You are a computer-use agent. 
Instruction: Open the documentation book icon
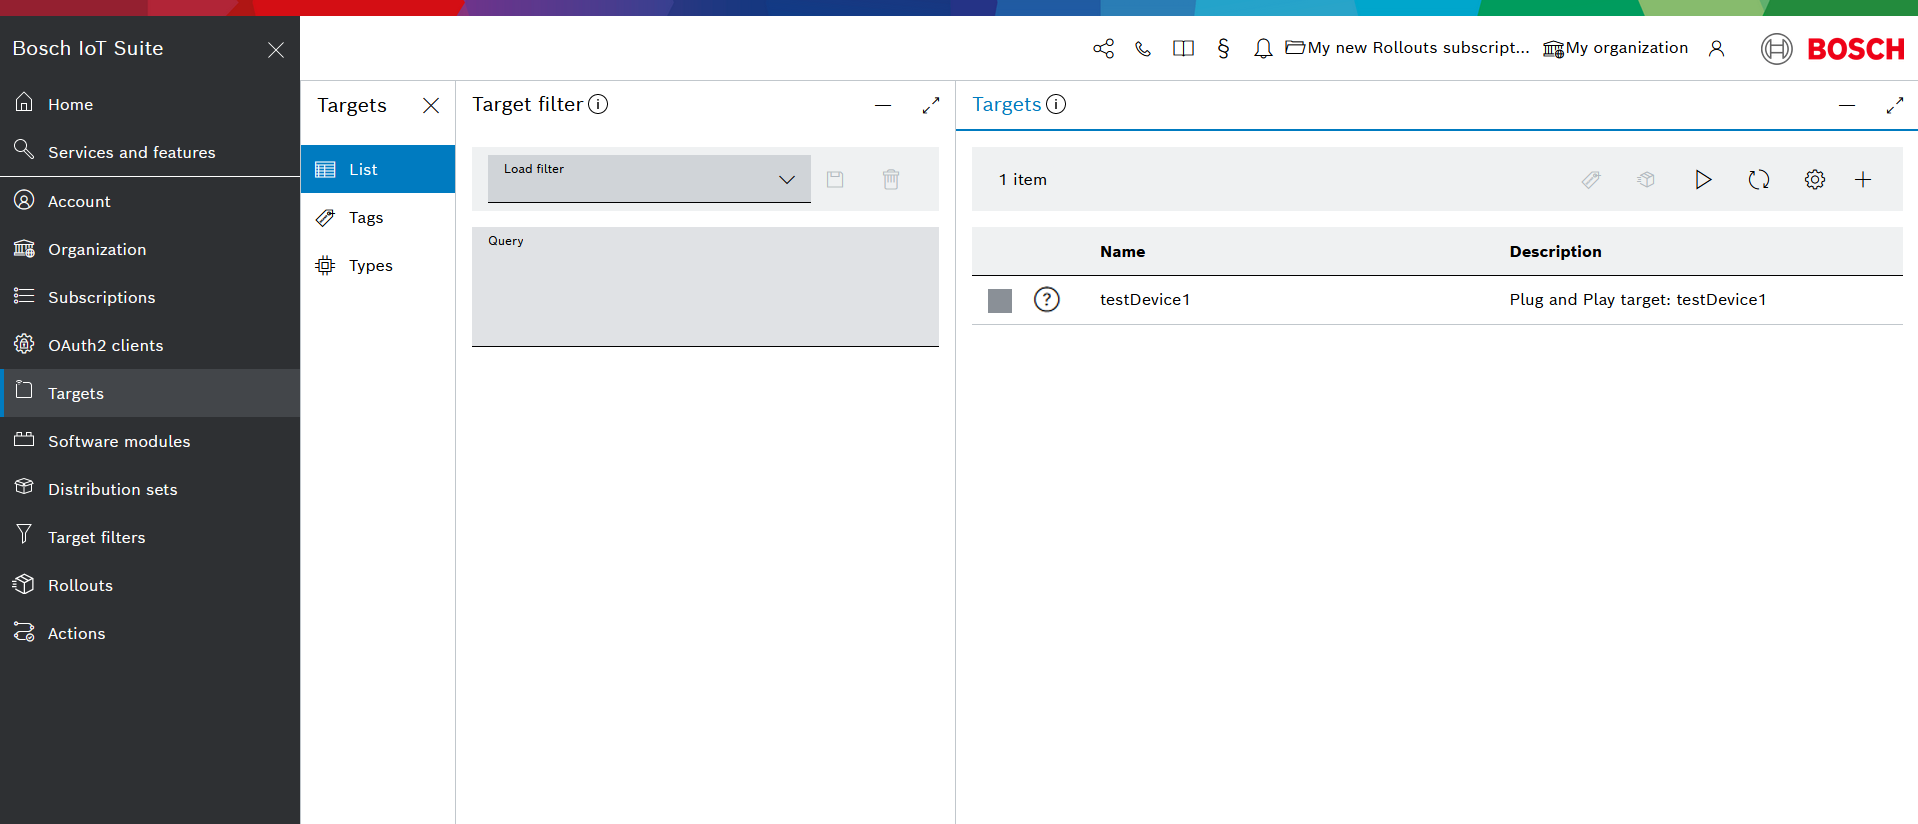(x=1183, y=48)
